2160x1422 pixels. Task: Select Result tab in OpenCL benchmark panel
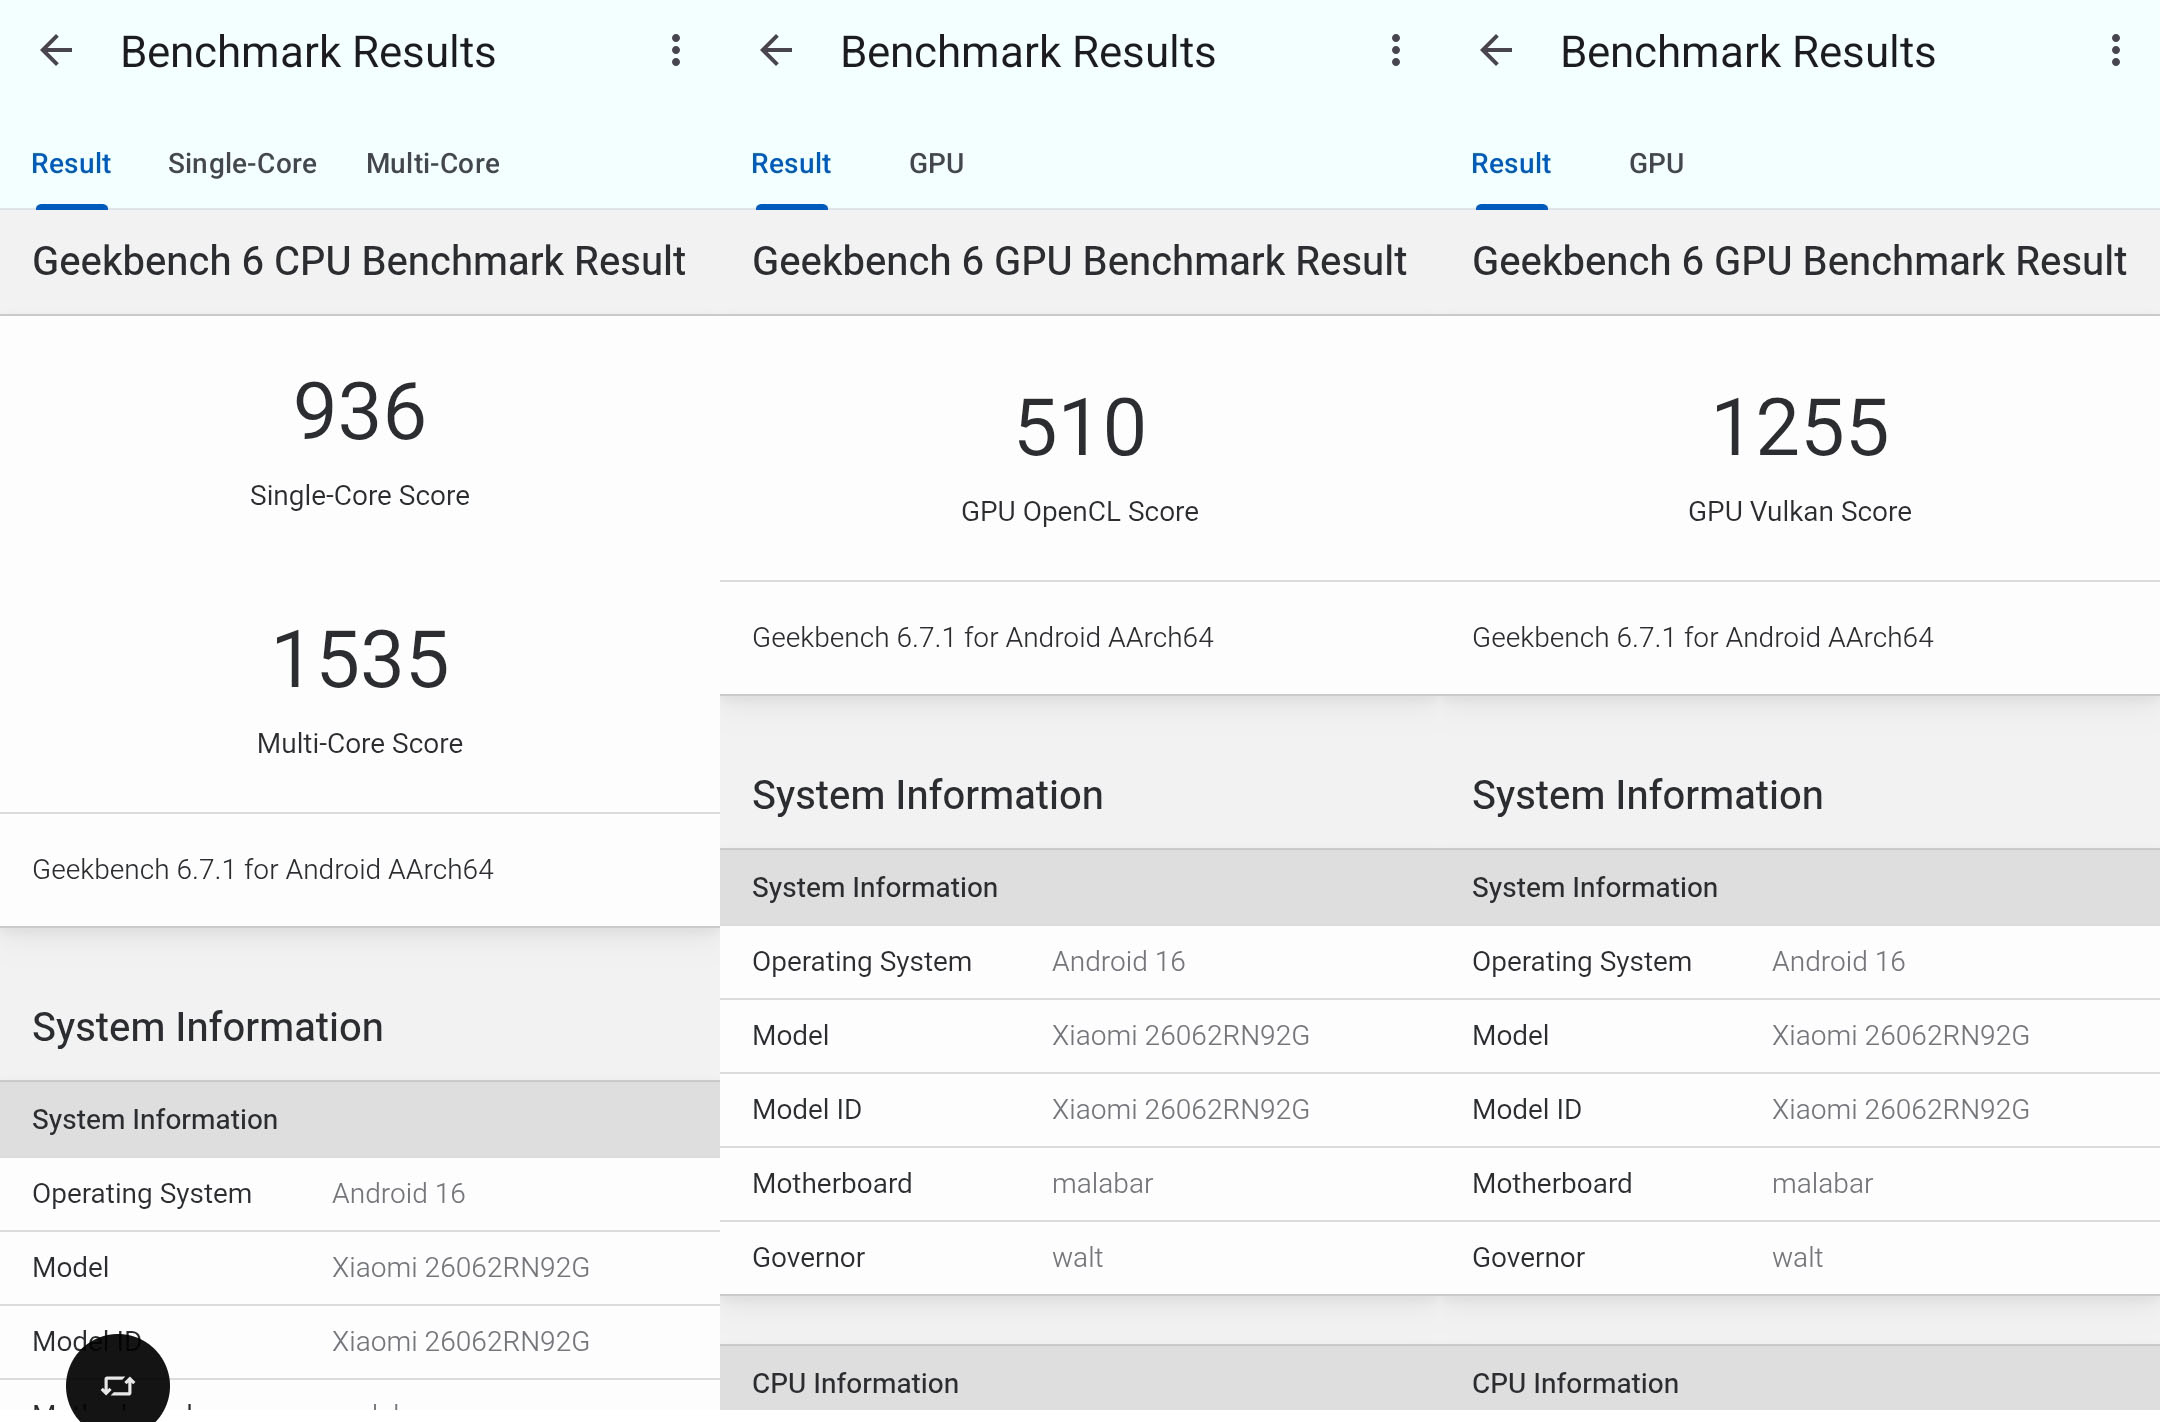791,163
